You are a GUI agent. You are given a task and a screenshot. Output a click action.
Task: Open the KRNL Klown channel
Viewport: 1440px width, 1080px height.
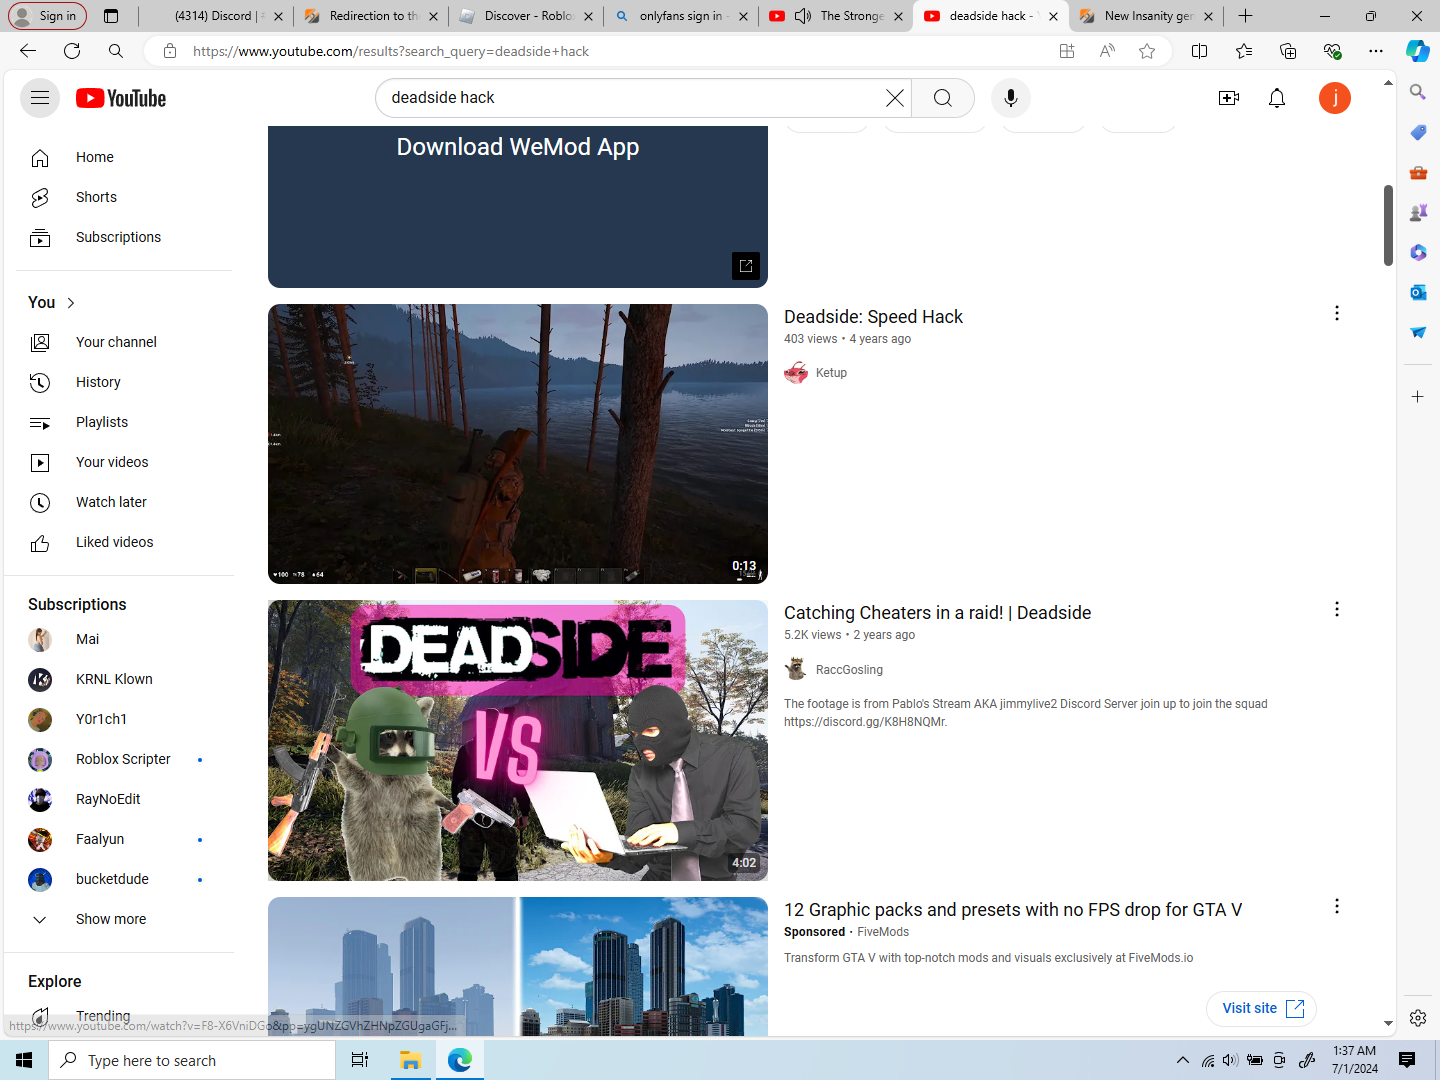[x=124, y=679]
